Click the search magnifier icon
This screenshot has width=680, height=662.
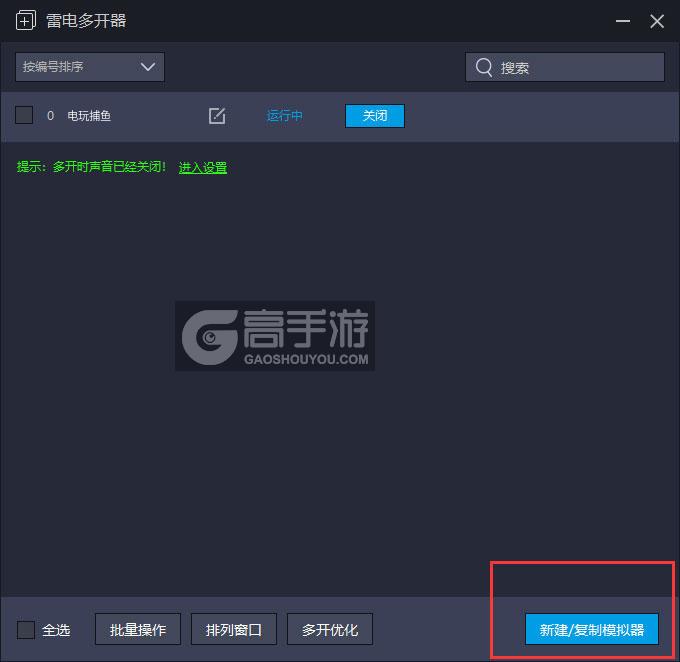(484, 67)
